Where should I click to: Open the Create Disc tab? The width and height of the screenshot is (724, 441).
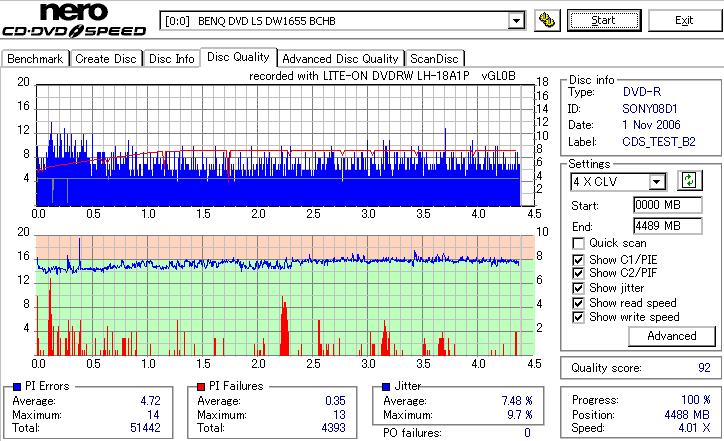106,59
